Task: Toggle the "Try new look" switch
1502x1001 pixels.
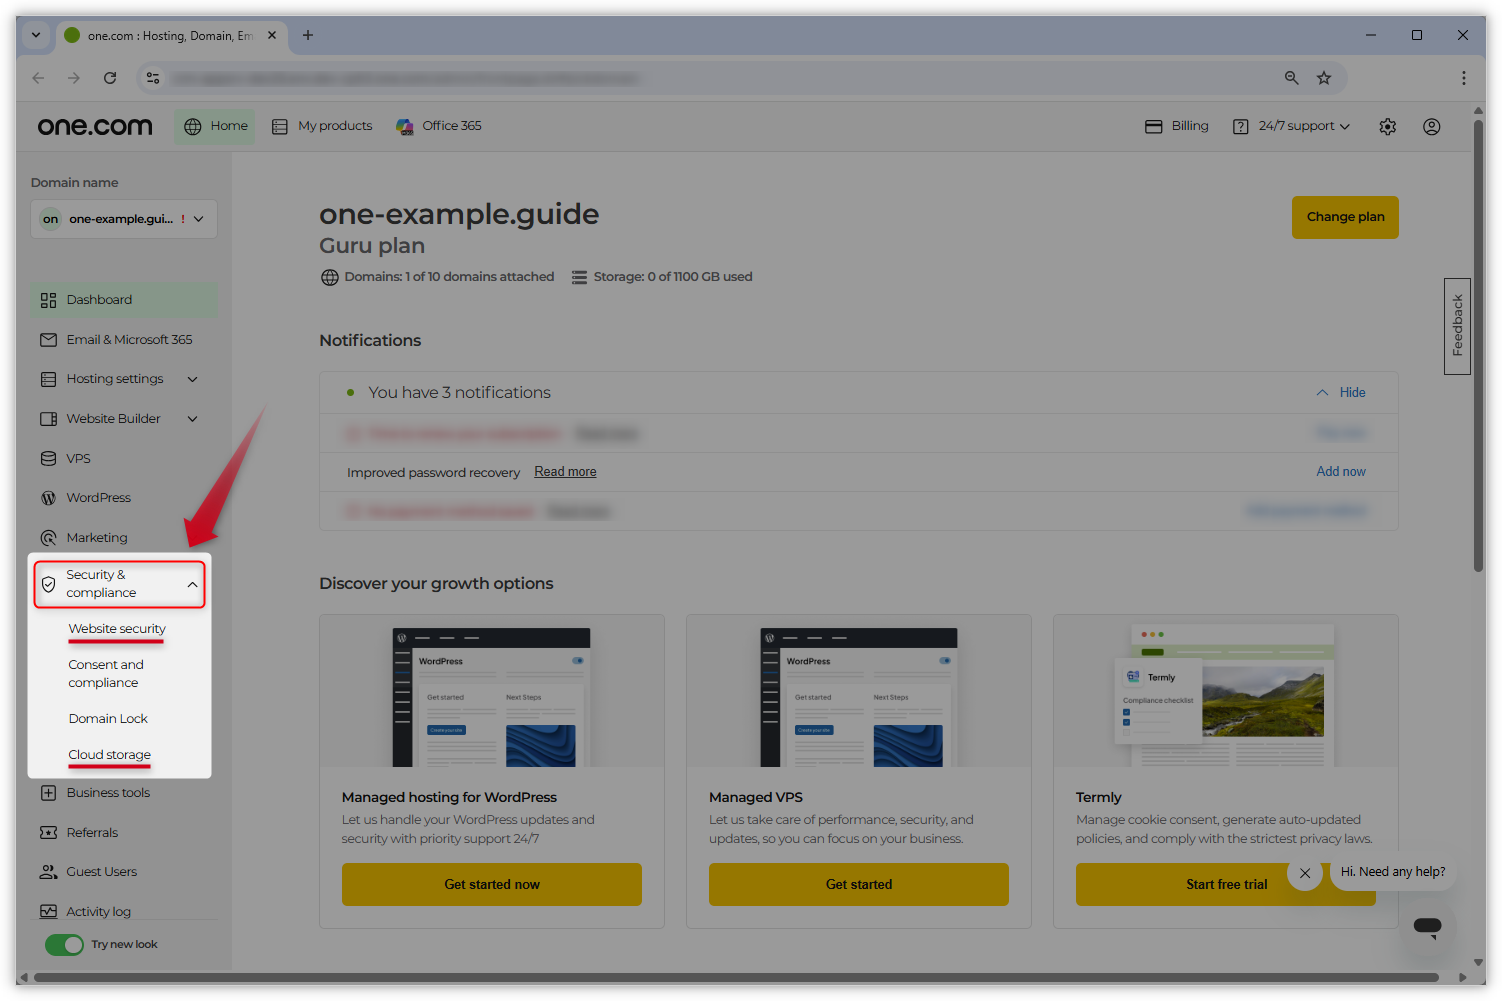Action: (65, 945)
